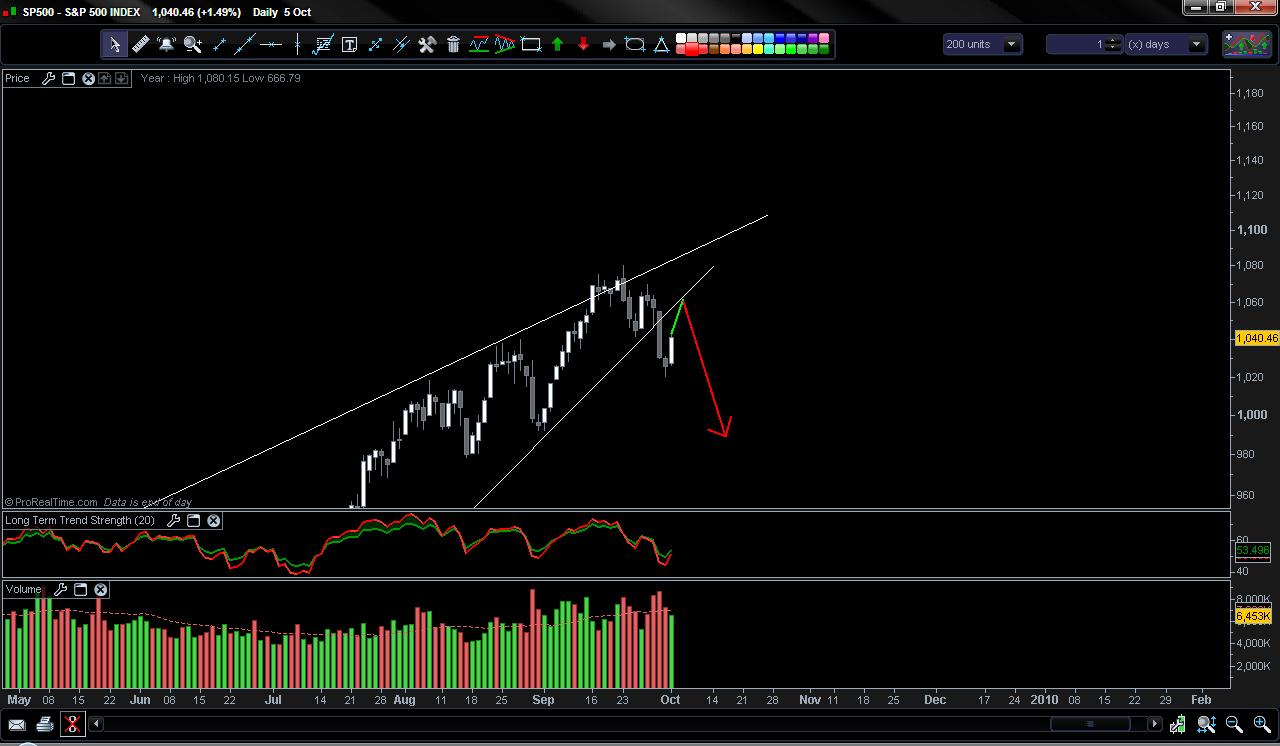Select the rectangle drawing tool

[x=531, y=44]
